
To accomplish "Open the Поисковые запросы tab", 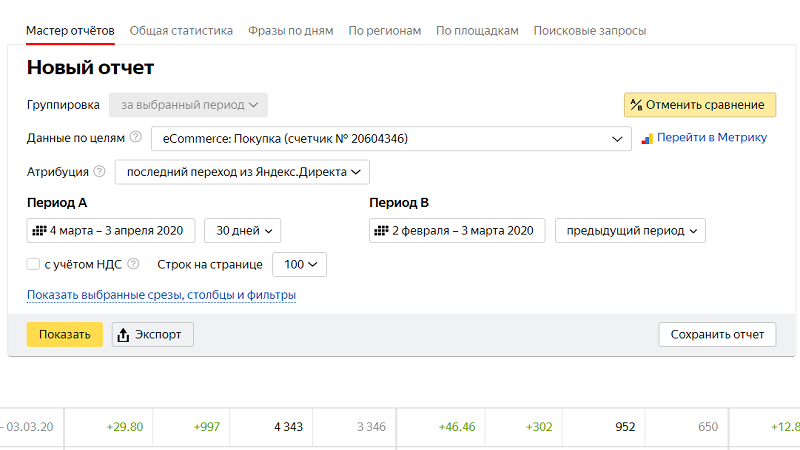I will click(590, 31).
